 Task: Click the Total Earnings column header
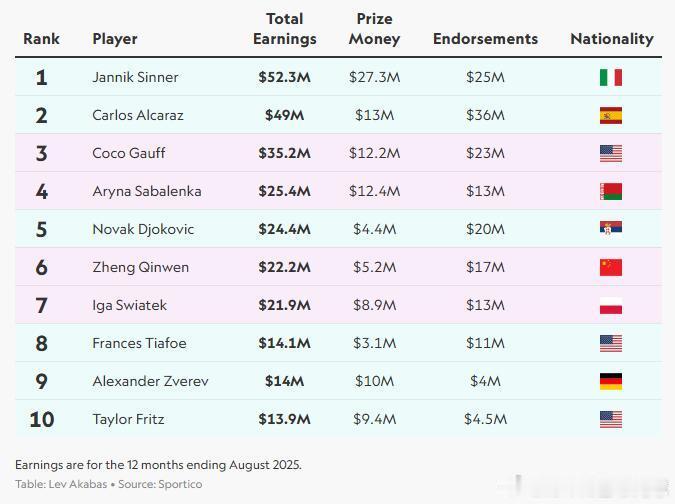click(285, 29)
